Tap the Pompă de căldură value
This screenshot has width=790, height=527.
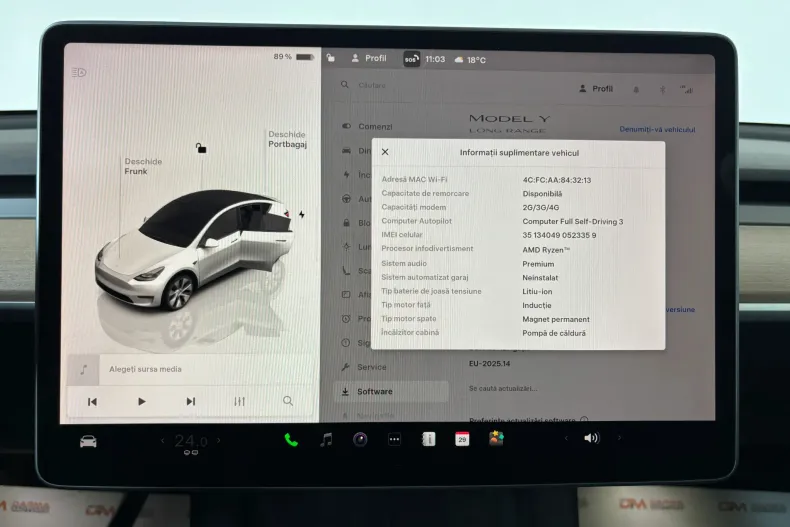click(x=554, y=334)
